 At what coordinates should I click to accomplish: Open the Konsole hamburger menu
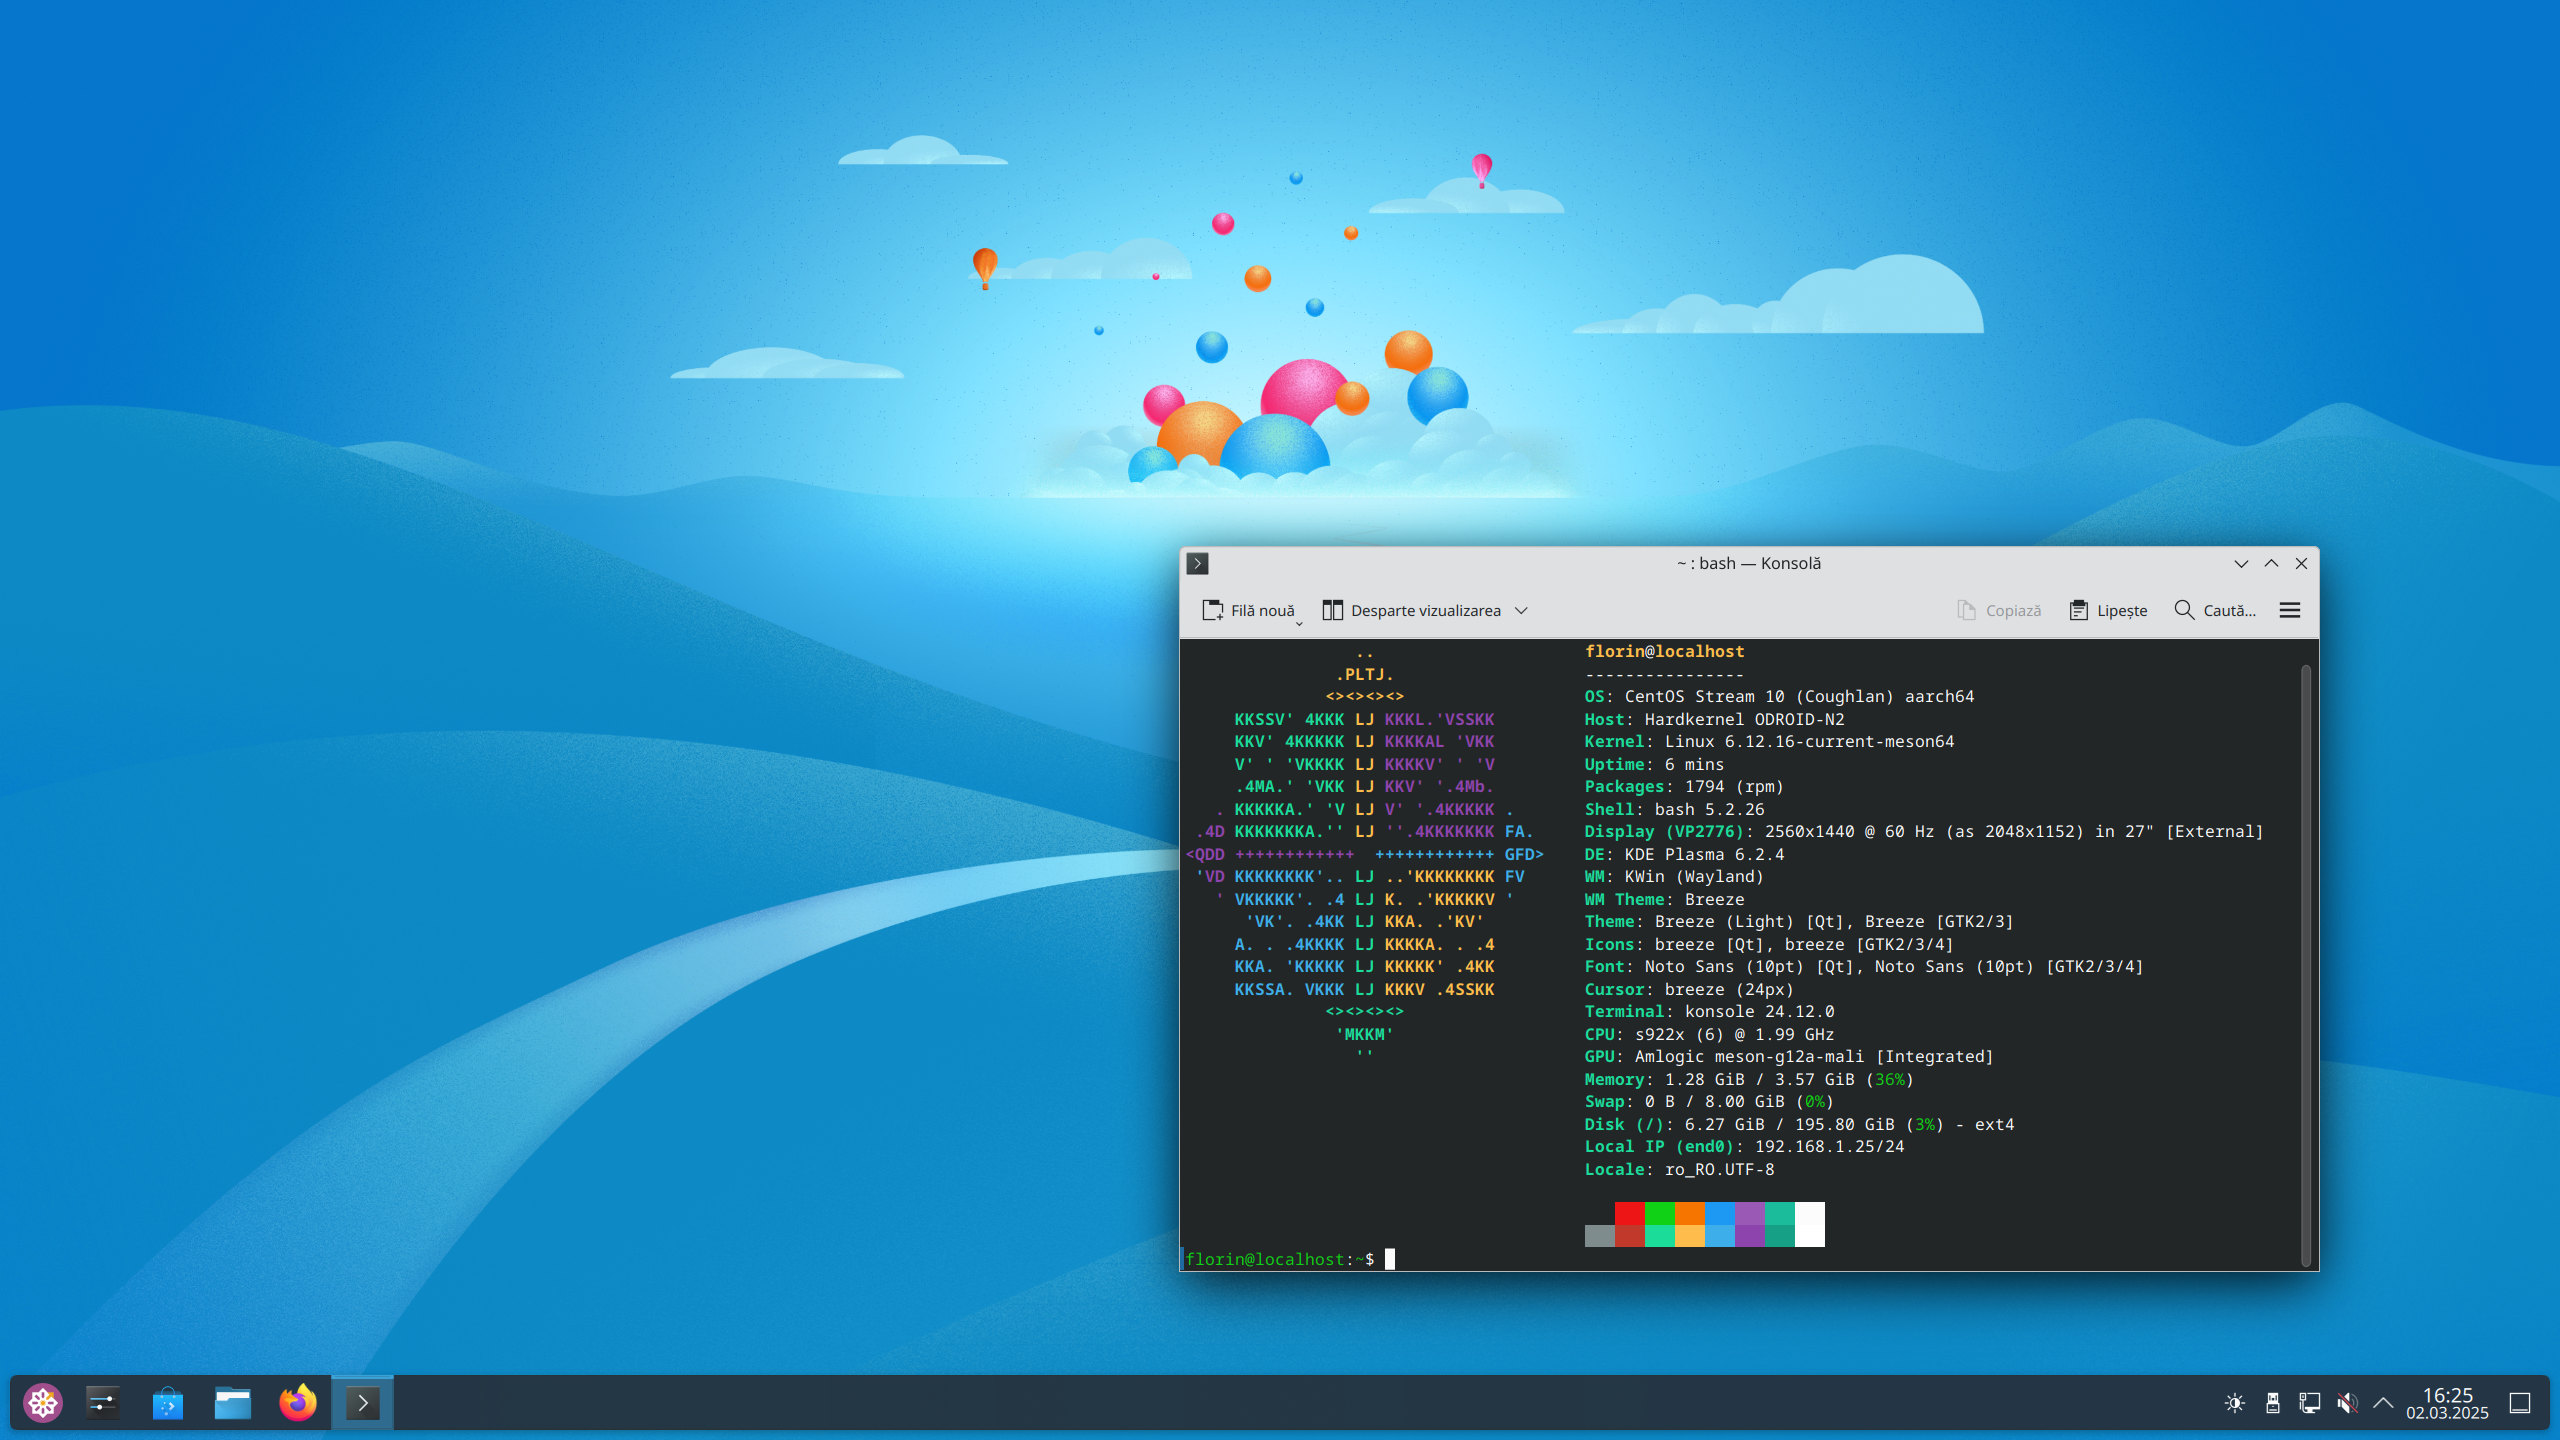pyautogui.click(x=2290, y=611)
